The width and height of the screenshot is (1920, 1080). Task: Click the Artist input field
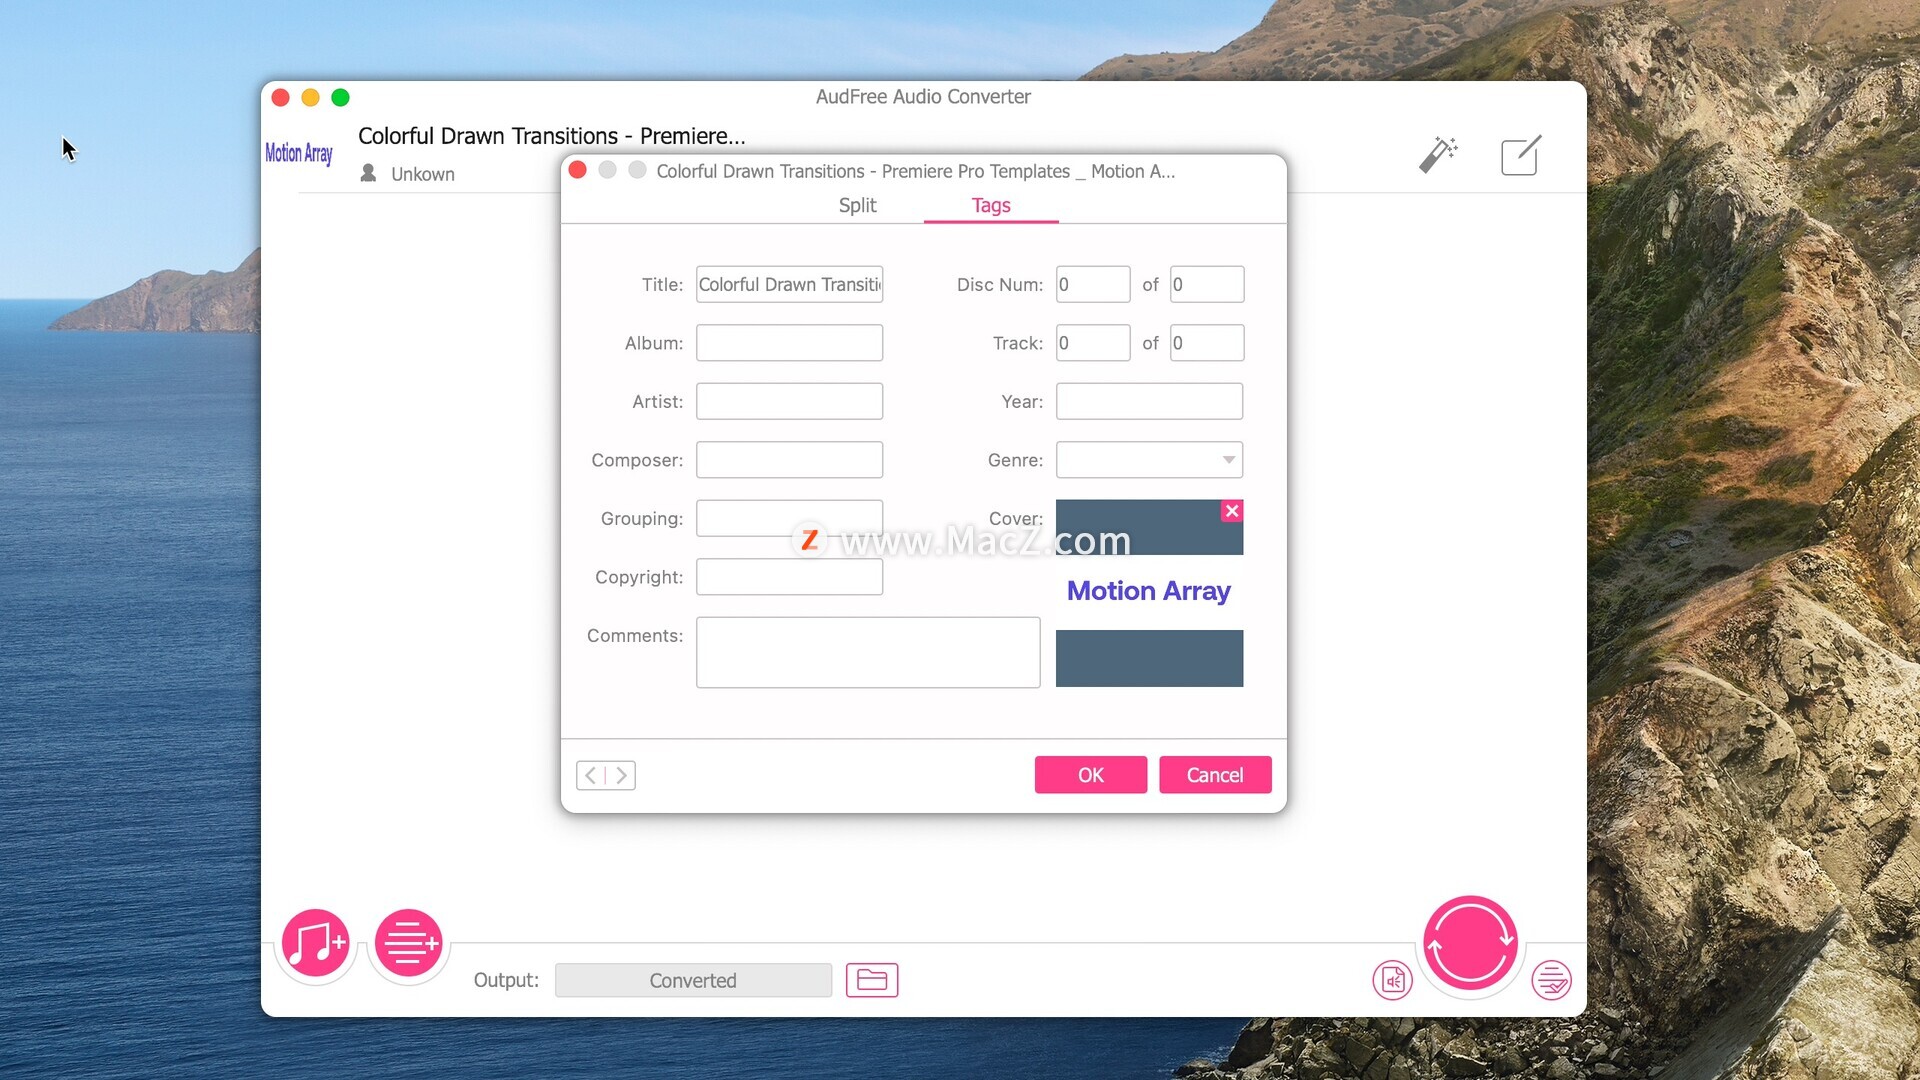[790, 401]
